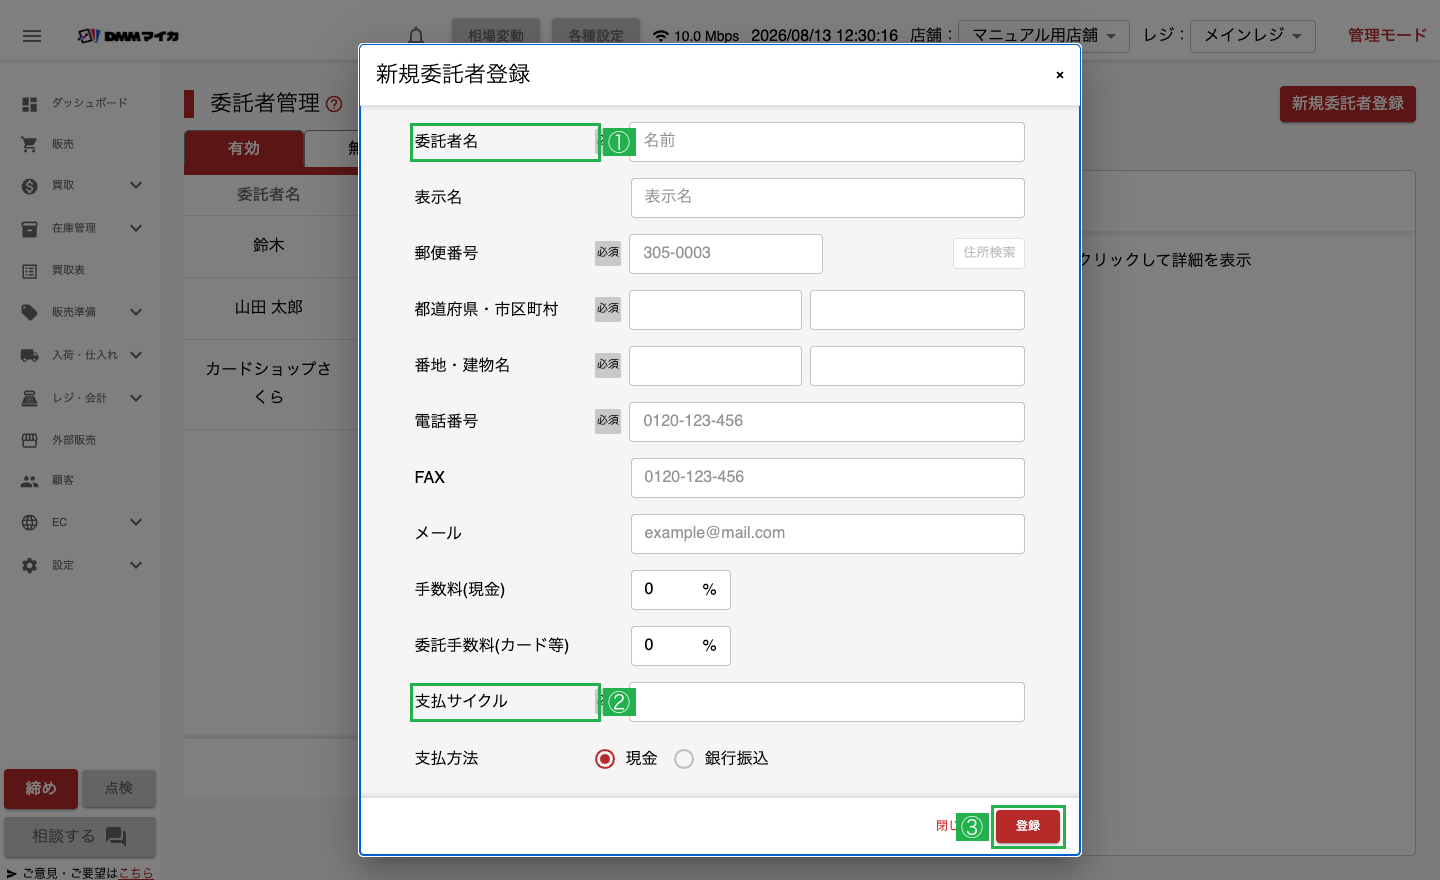
Task: Select the 現金 payment radio button
Action: (x=605, y=759)
